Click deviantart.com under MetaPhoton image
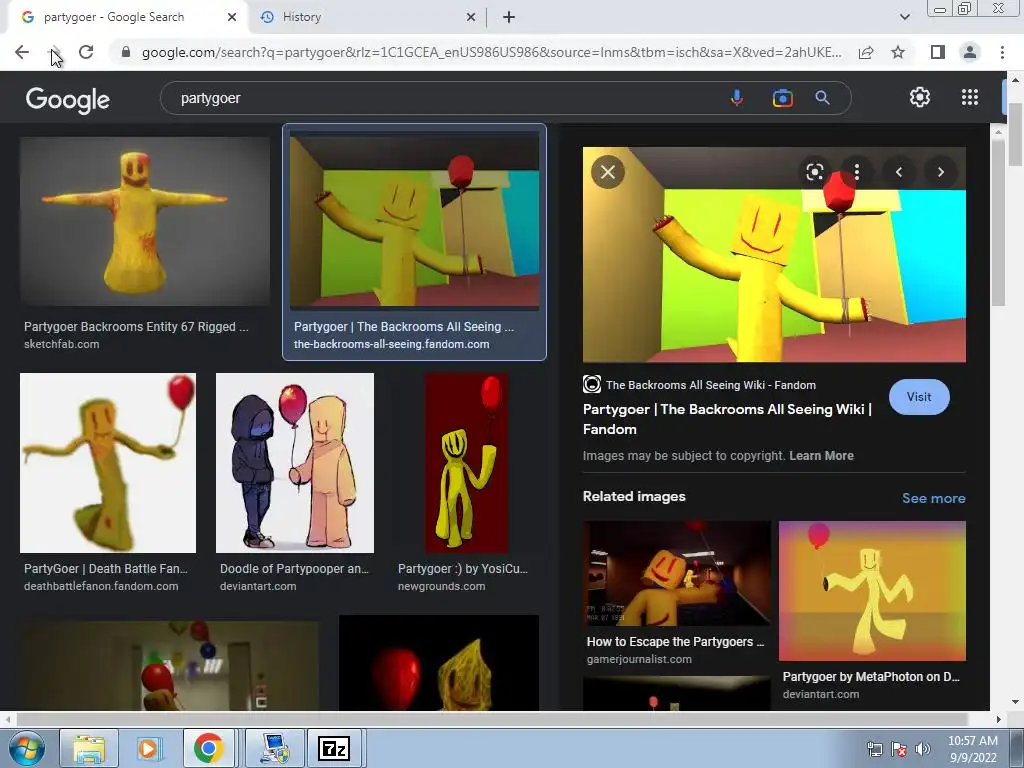The image size is (1024, 768). (x=820, y=694)
